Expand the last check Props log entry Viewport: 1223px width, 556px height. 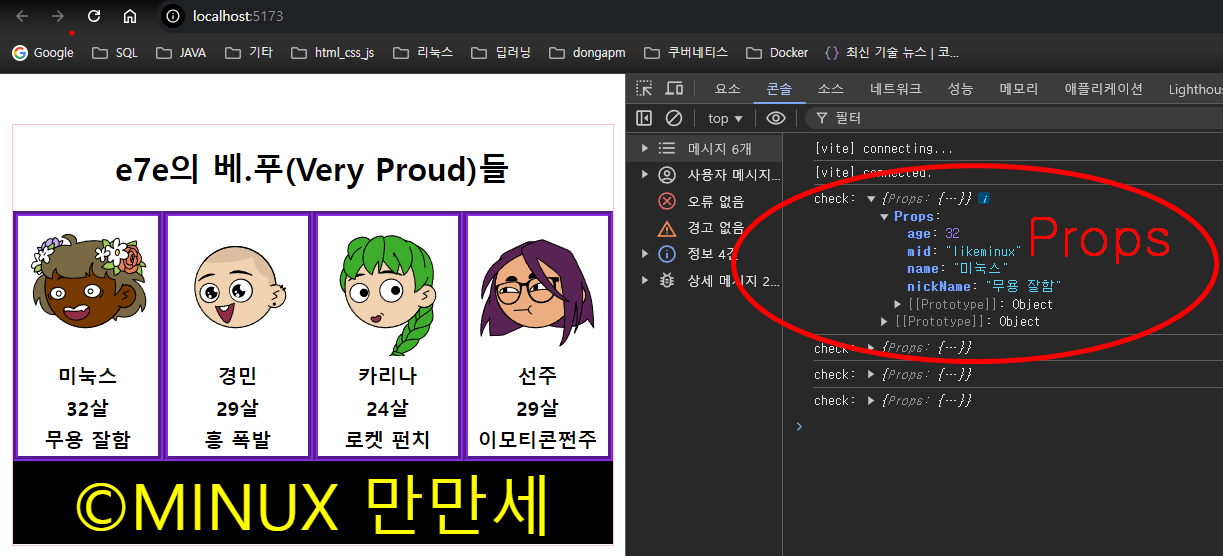872,401
